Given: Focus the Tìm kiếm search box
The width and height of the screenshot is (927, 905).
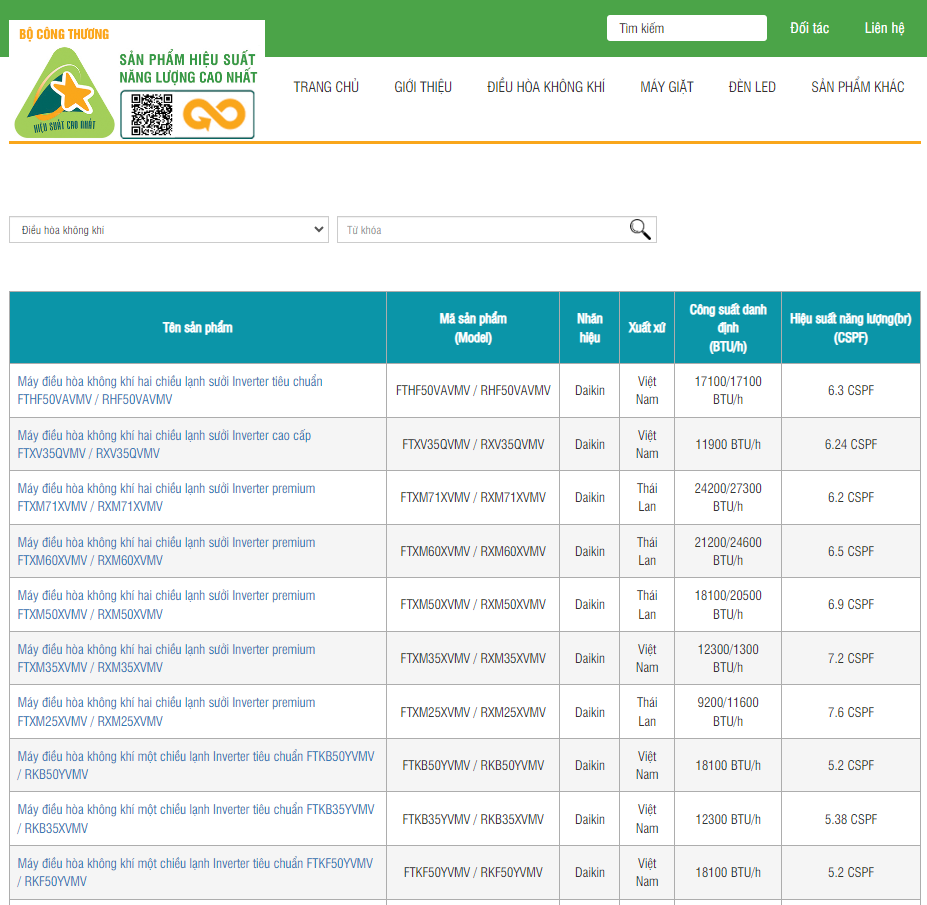Looking at the screenshot, I should pos(686,28).
